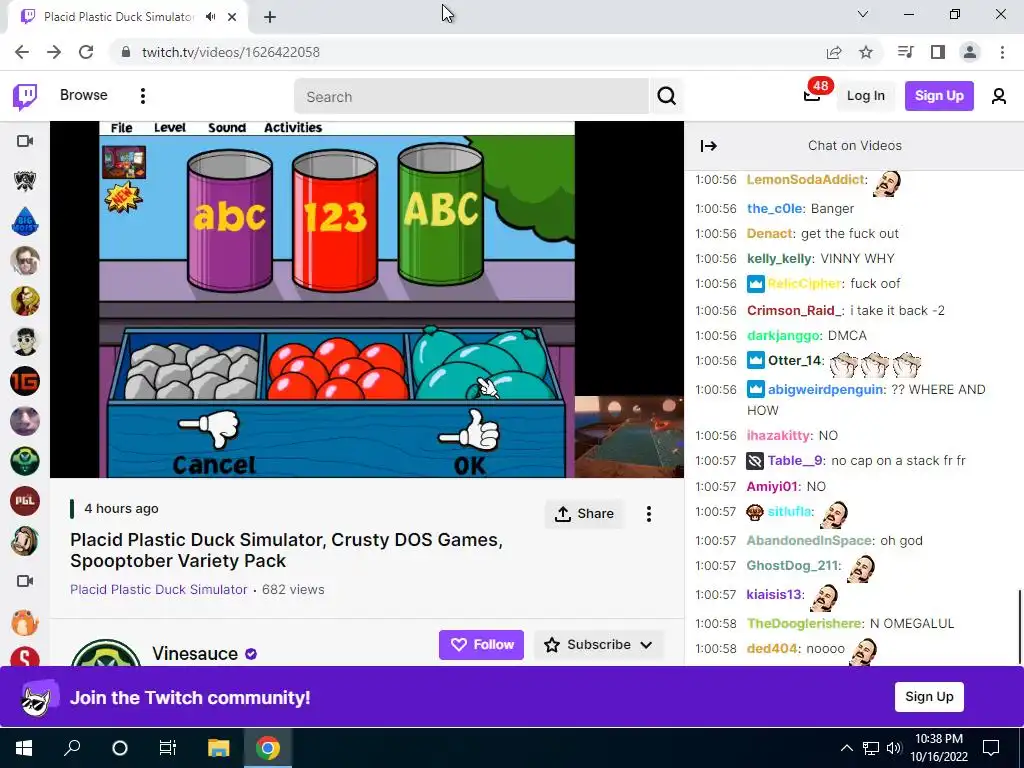1024x768 pixels.
Task: Select the purple abc can
Action: tap(230, 219)
